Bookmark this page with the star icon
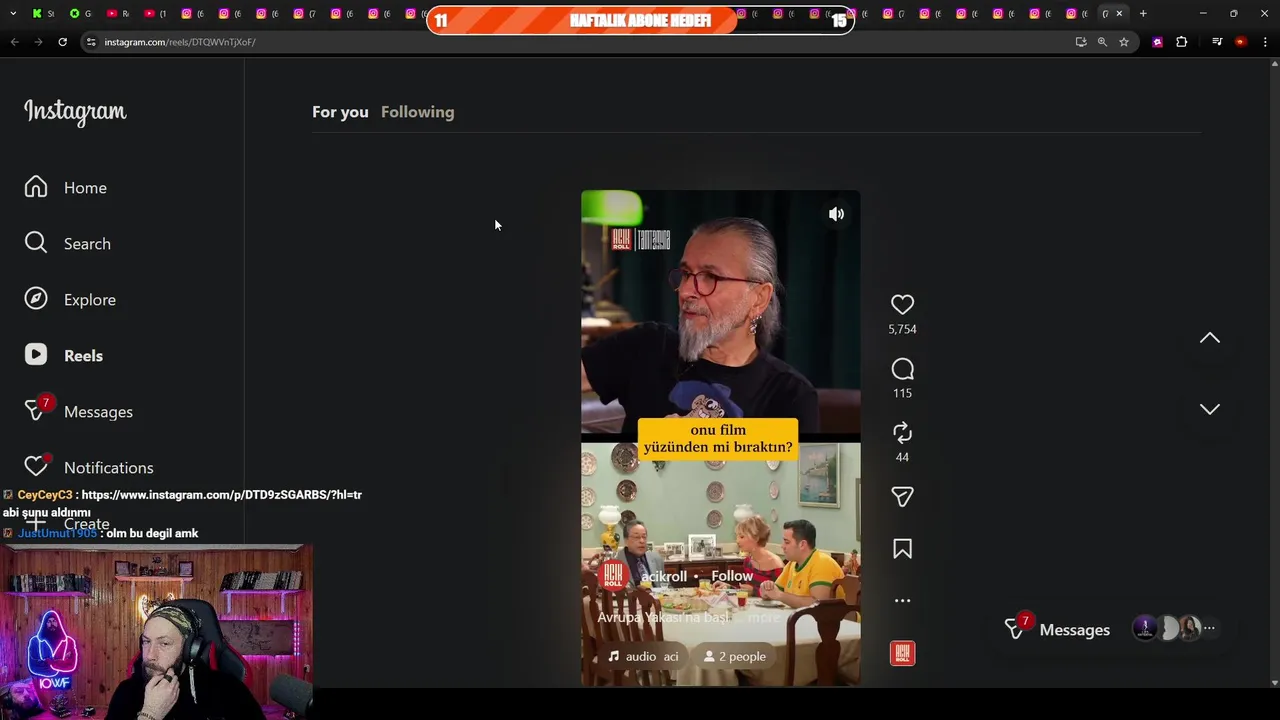The width and height of the screenshot is (1280, 720). 1124,42
